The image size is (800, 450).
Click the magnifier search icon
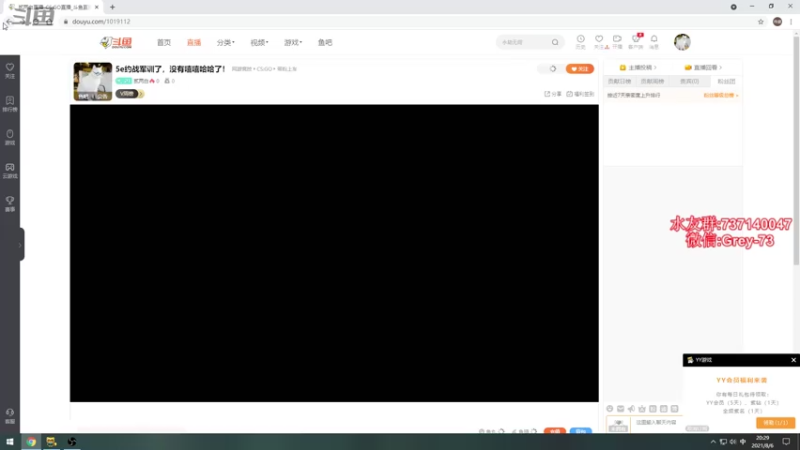click(555, 42)
